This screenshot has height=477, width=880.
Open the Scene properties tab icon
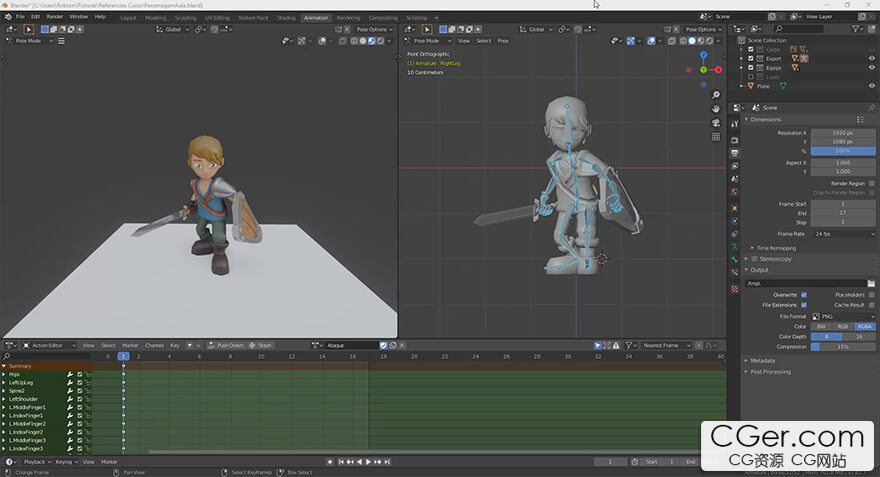pyautogui.click(x=735, y=179)
